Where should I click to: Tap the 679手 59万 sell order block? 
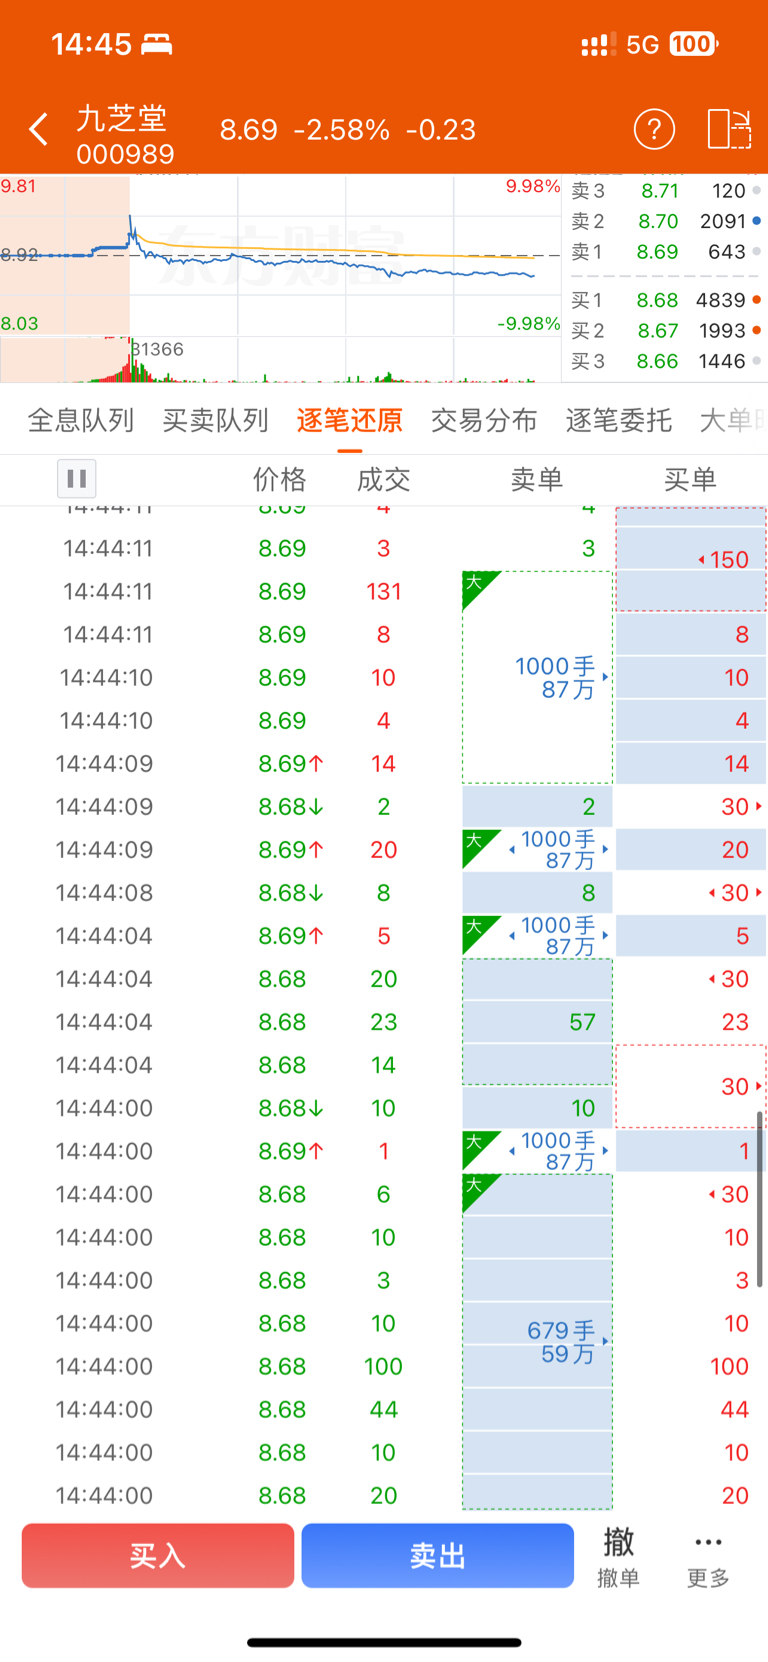pos(537,1342)
